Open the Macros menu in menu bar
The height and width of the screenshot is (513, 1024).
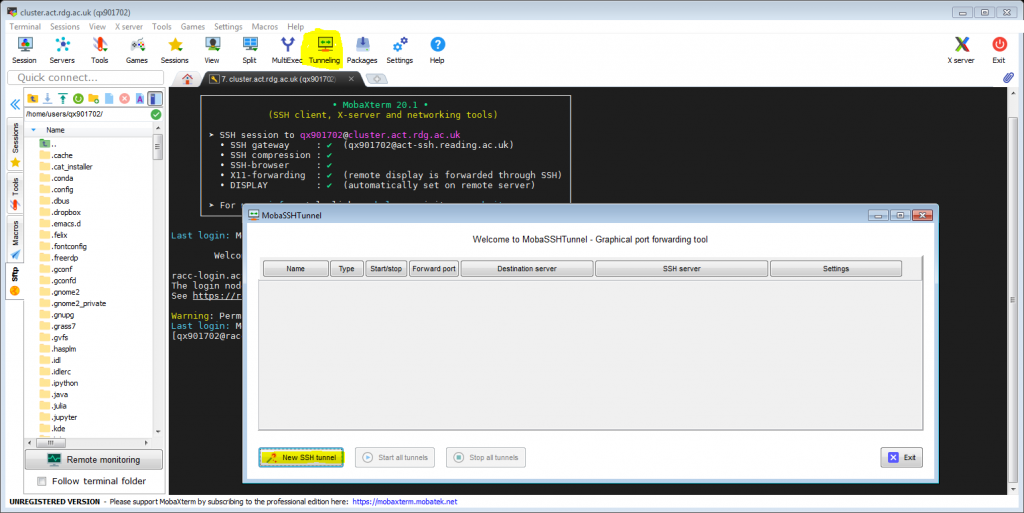(x=265, y=26)
